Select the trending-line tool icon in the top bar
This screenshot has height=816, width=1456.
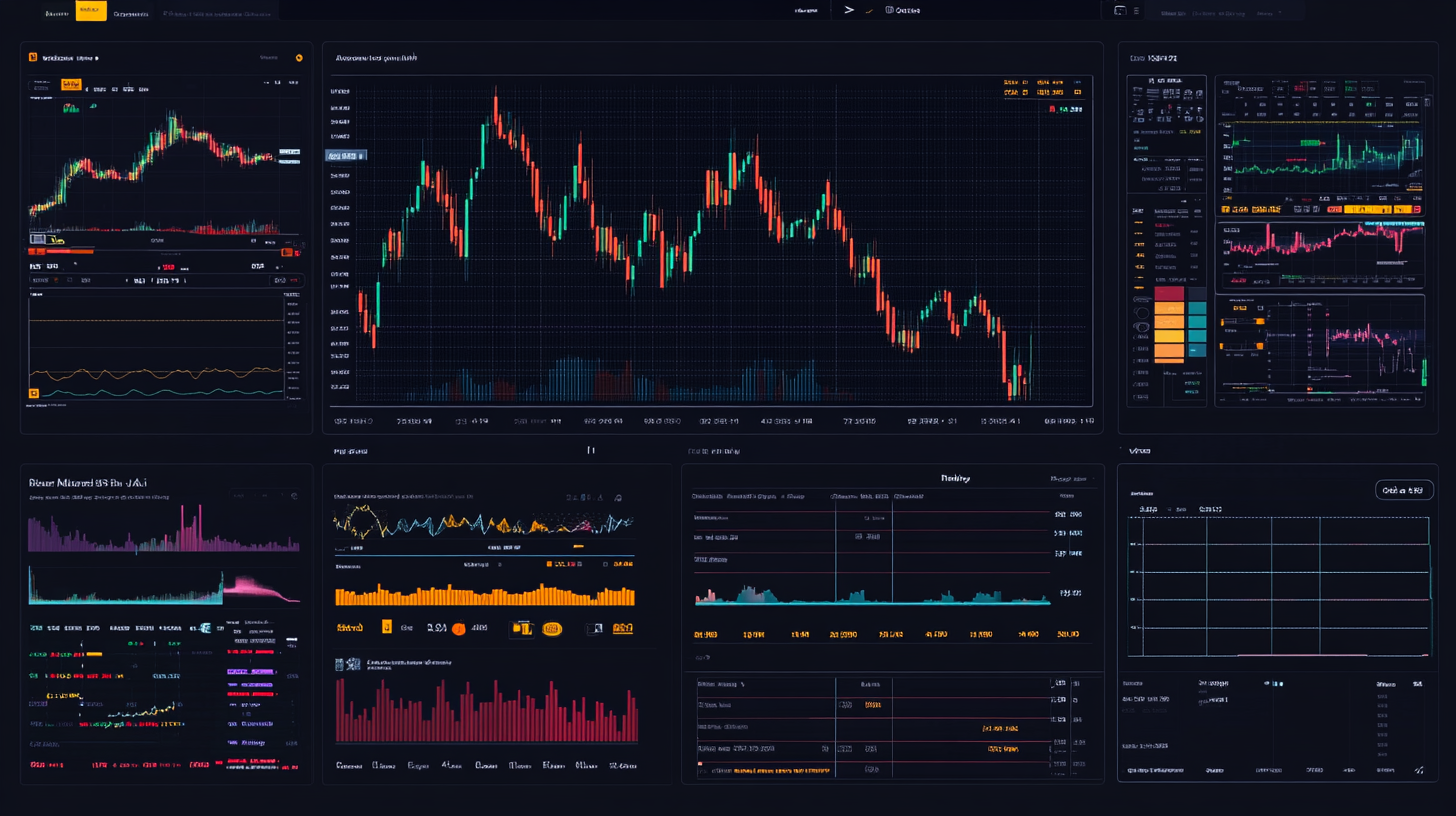[868, 11]
